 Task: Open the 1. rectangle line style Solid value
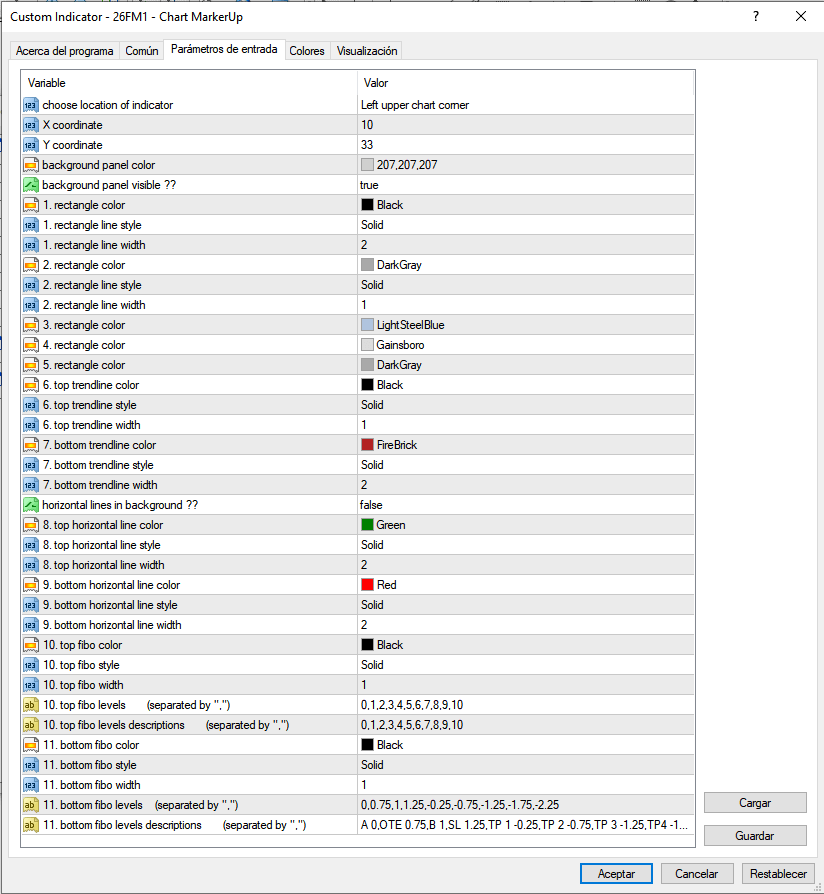pos(526,225)
